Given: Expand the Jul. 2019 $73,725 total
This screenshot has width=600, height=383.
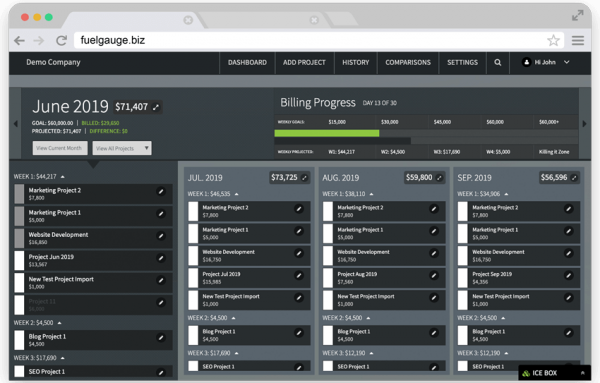Looking at the screenshot, I should point(305,178).
